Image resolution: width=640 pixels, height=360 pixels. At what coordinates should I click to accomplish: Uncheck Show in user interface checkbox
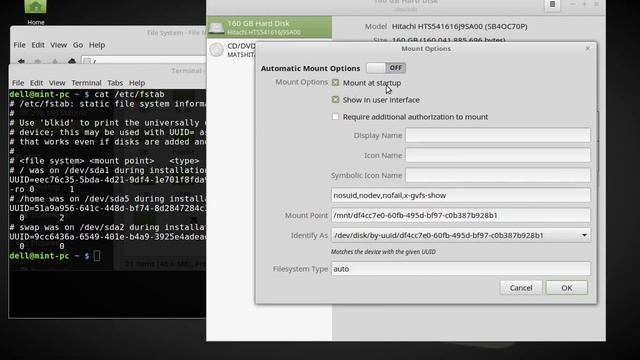pyautogui.click(x=335, y=100)
